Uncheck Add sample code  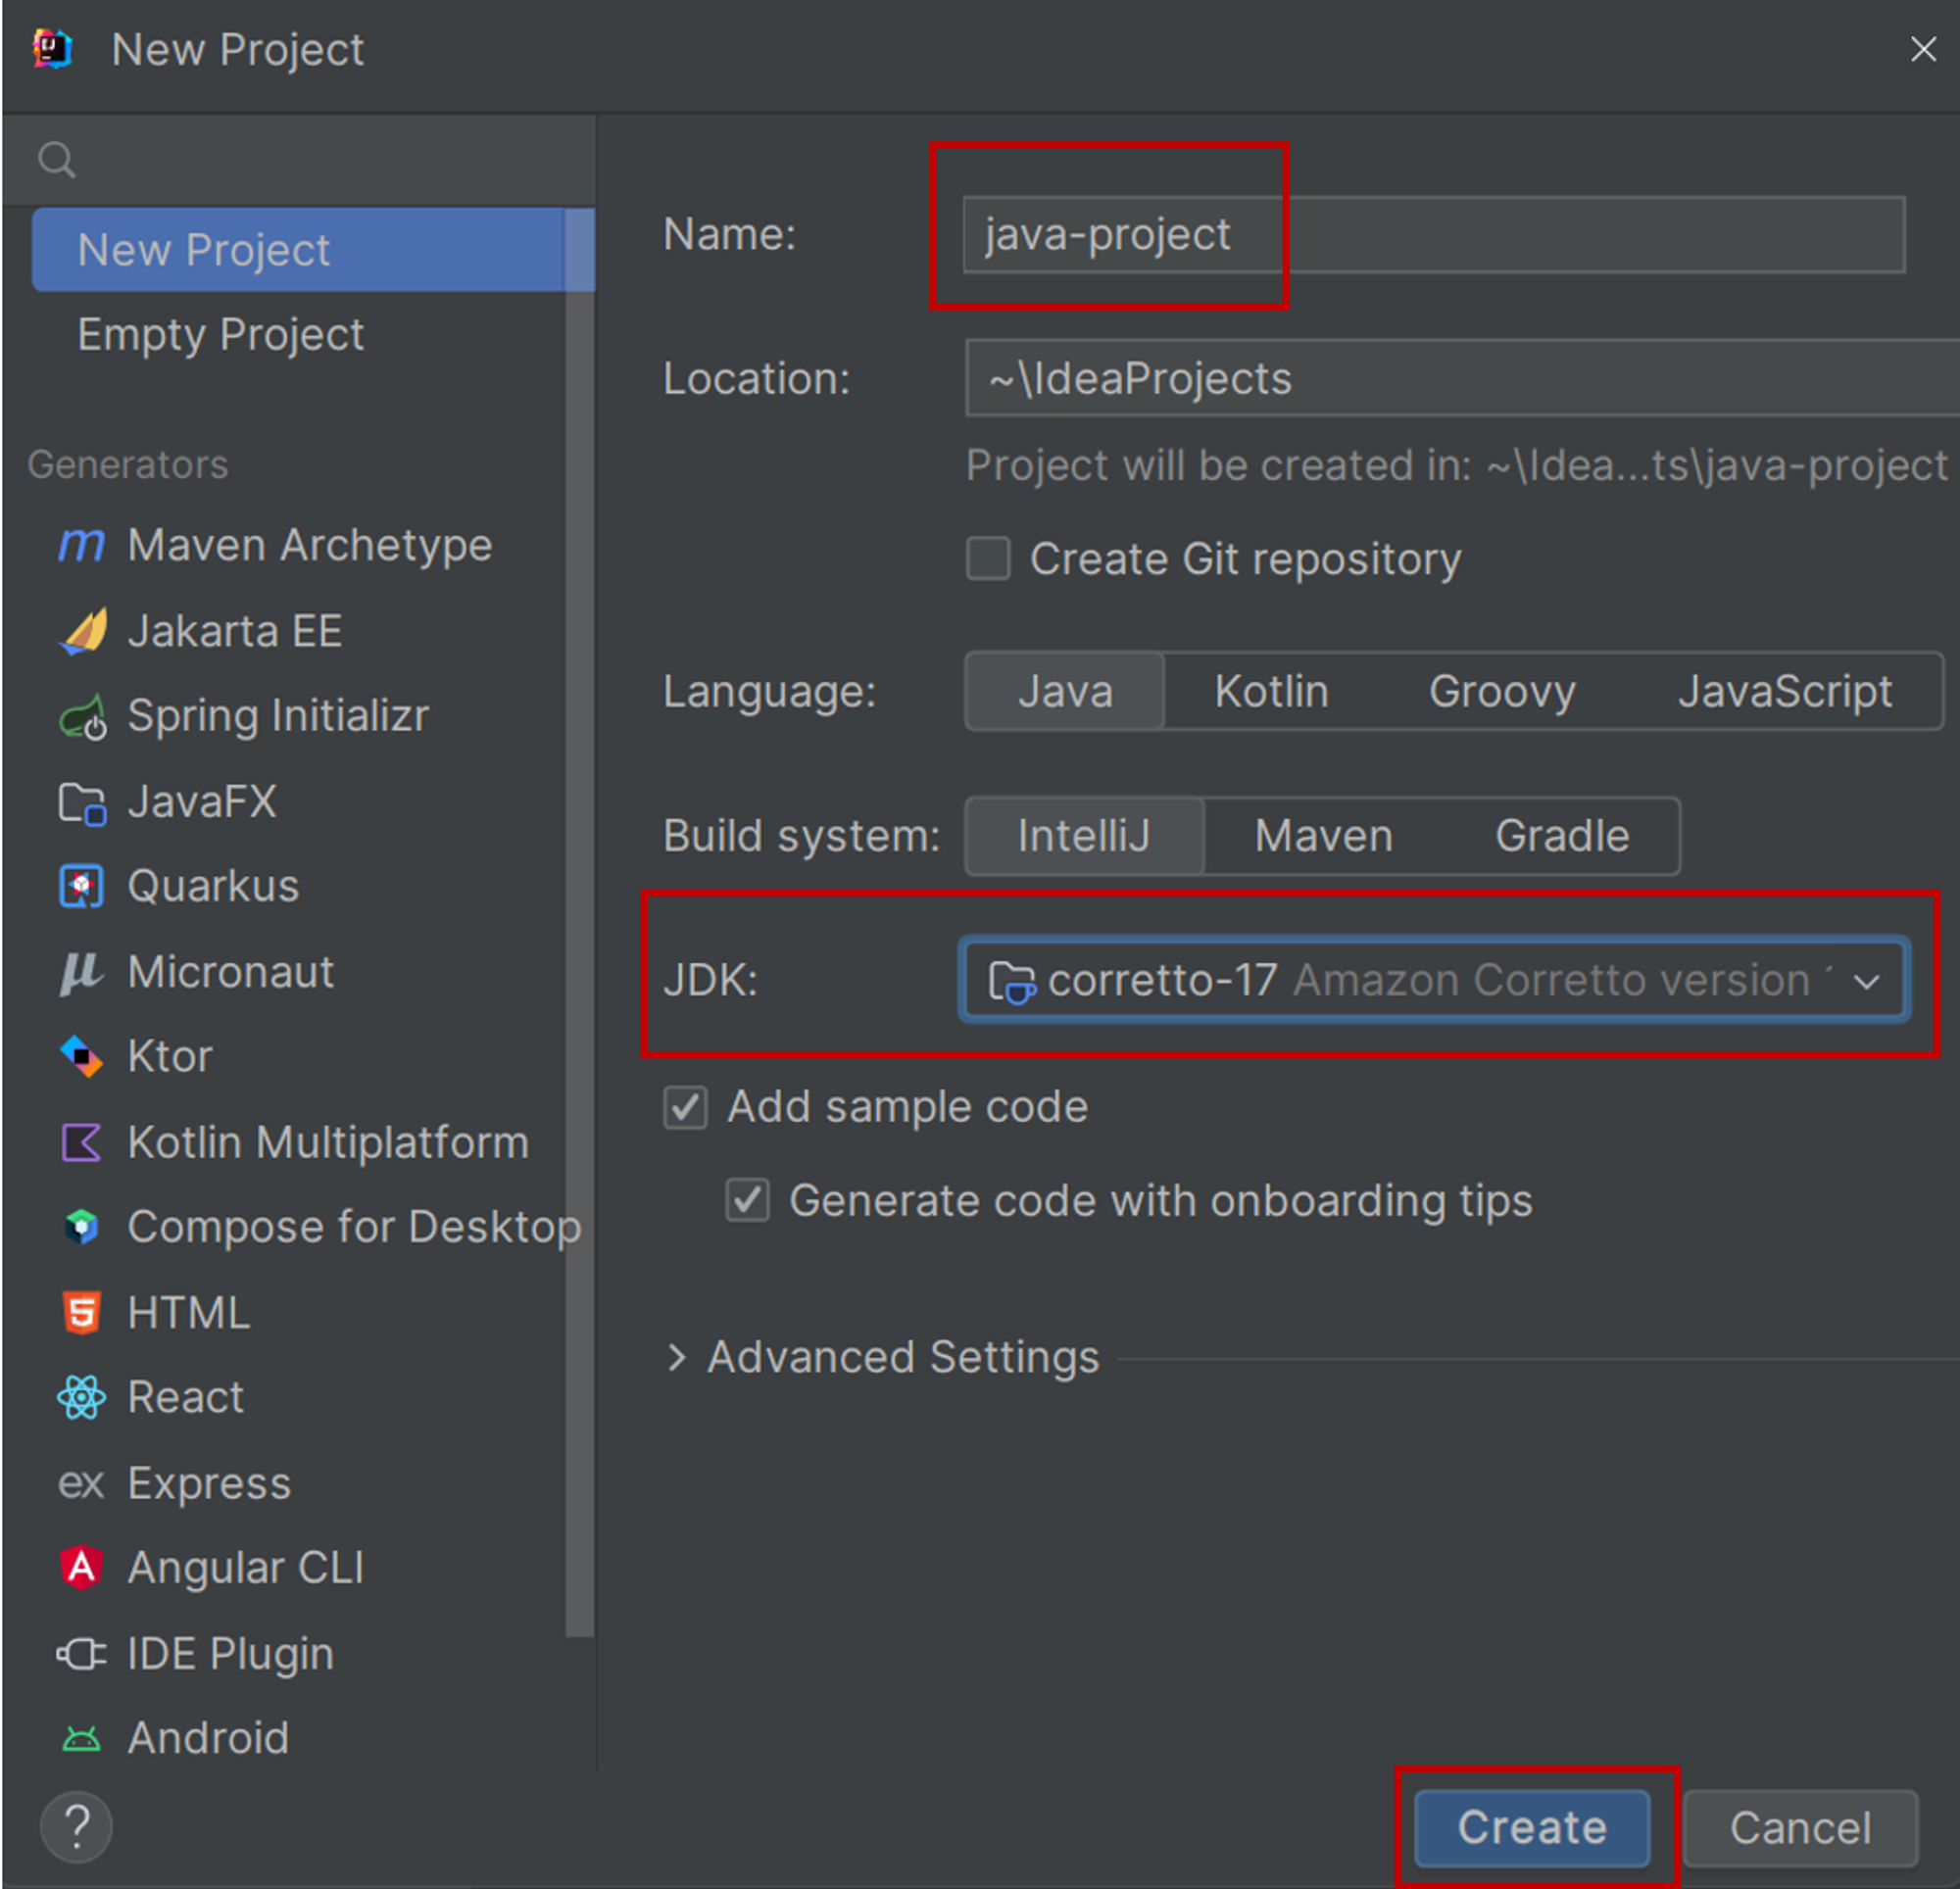[x=685, y=1107]
